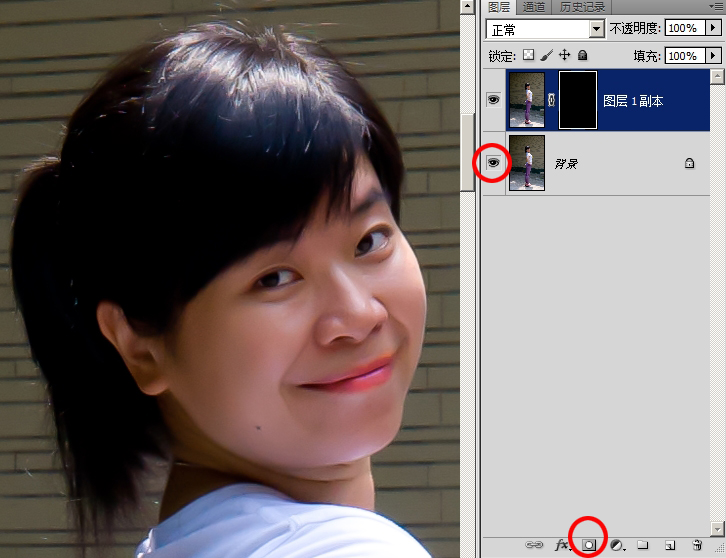Click the 不透明度 value field
The width and height of the screenshot is (726, 558).
pyautogui.click(x=685, y=28)
